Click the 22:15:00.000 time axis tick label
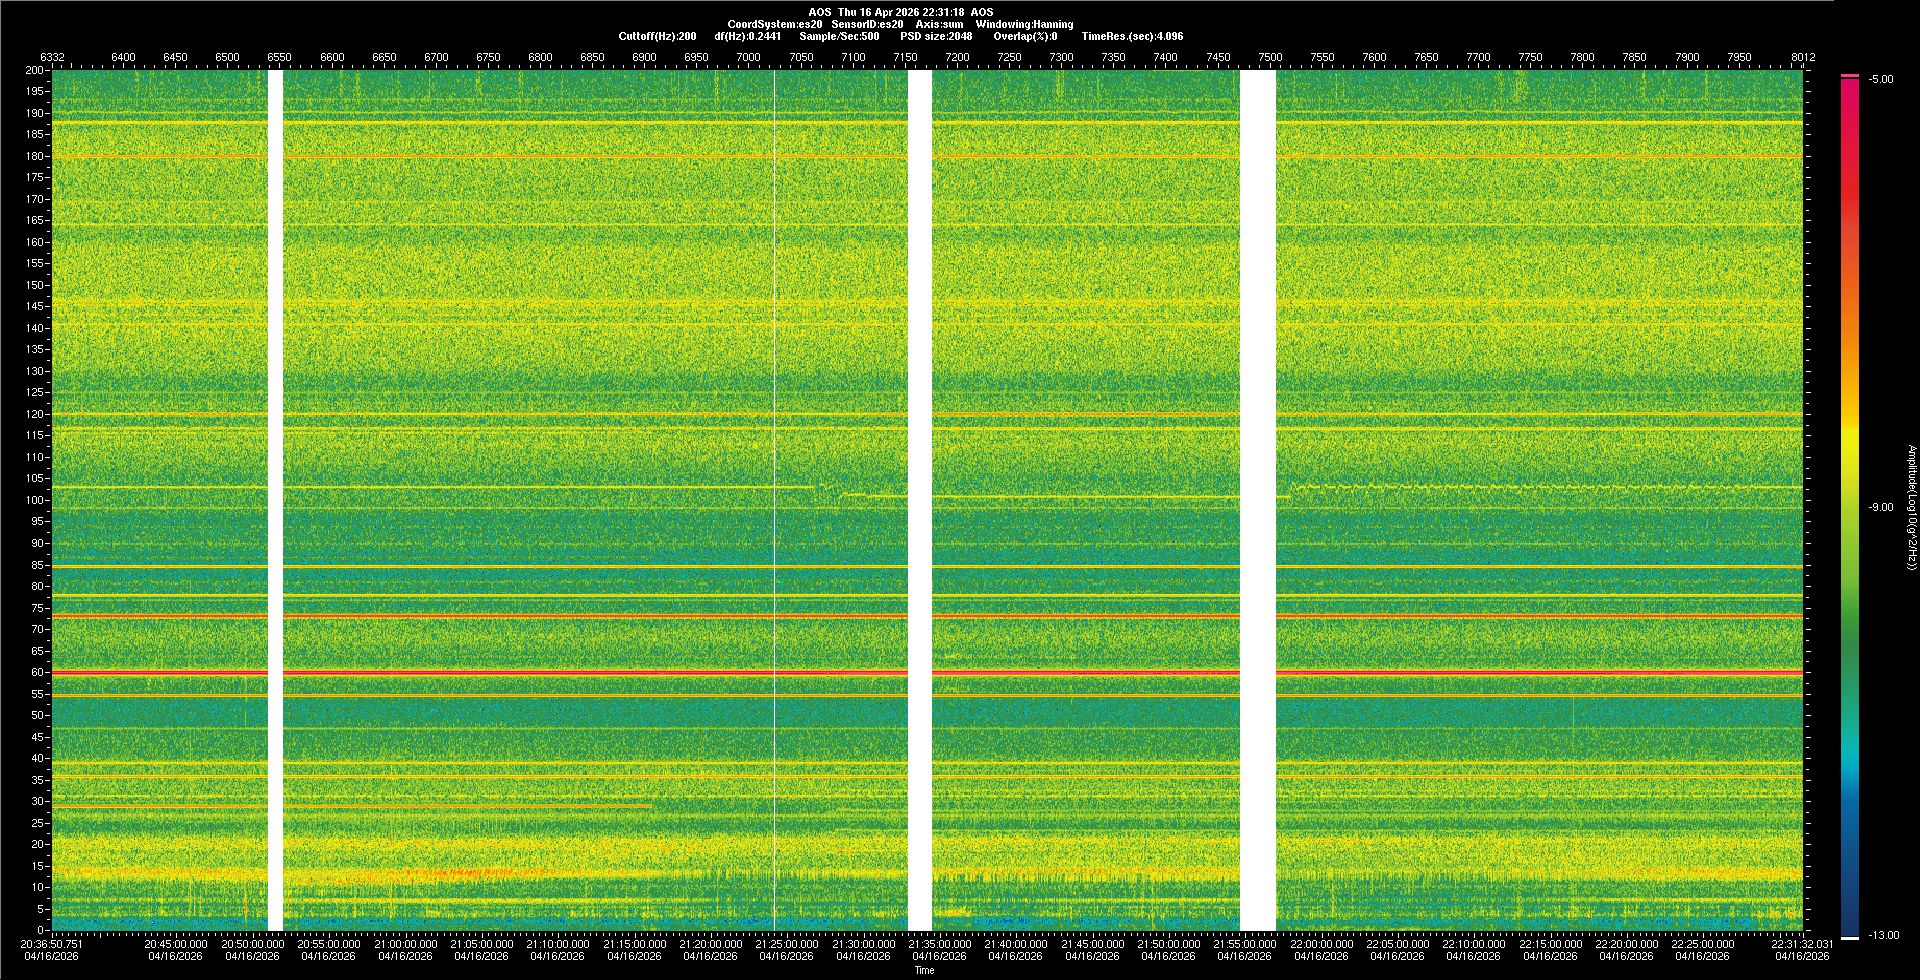The width and height of the screenshot is (1920, 980). (1550, 944)
